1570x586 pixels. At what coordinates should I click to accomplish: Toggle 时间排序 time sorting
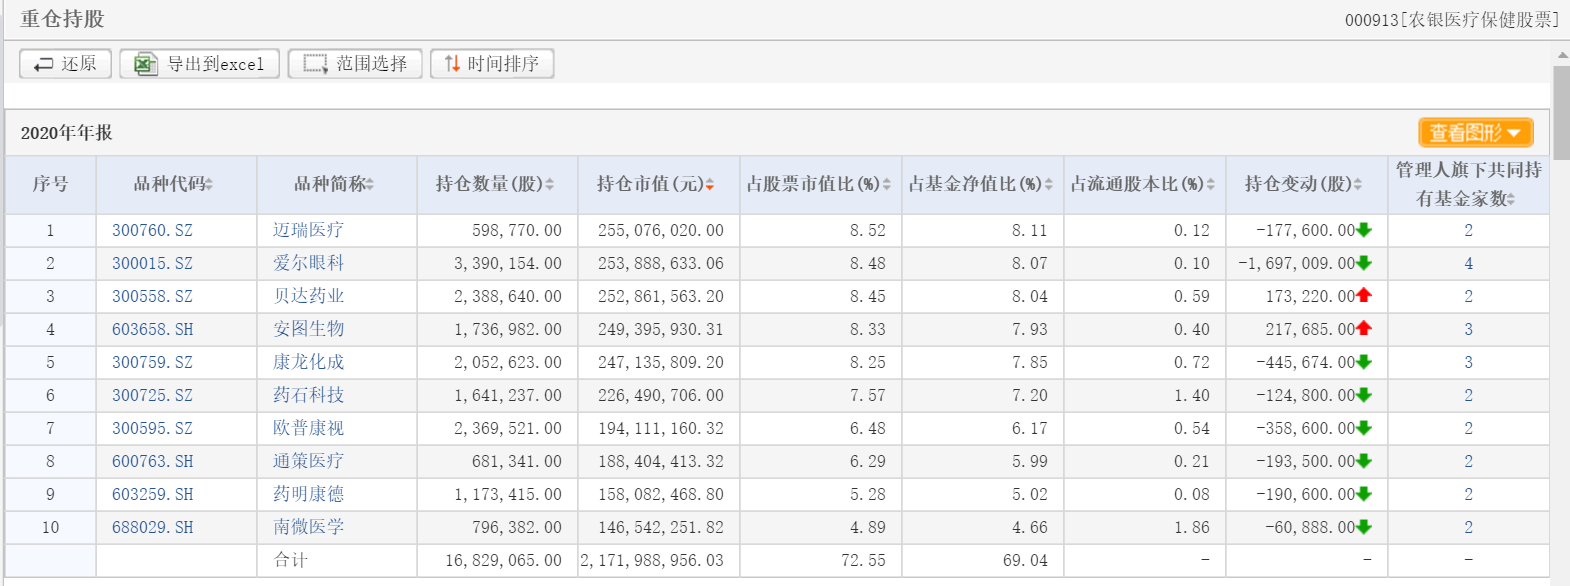[492, 64]
